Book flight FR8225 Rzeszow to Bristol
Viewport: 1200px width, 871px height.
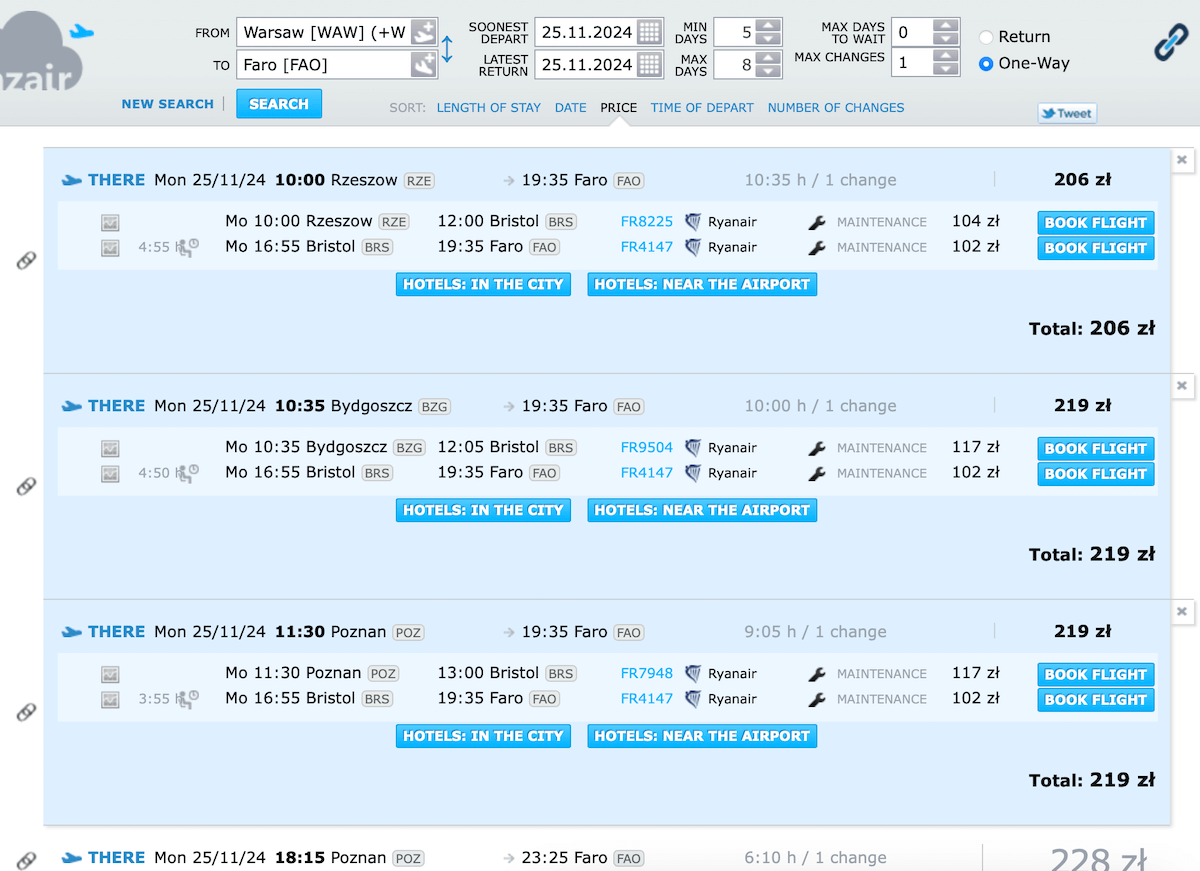point(1095,223)
